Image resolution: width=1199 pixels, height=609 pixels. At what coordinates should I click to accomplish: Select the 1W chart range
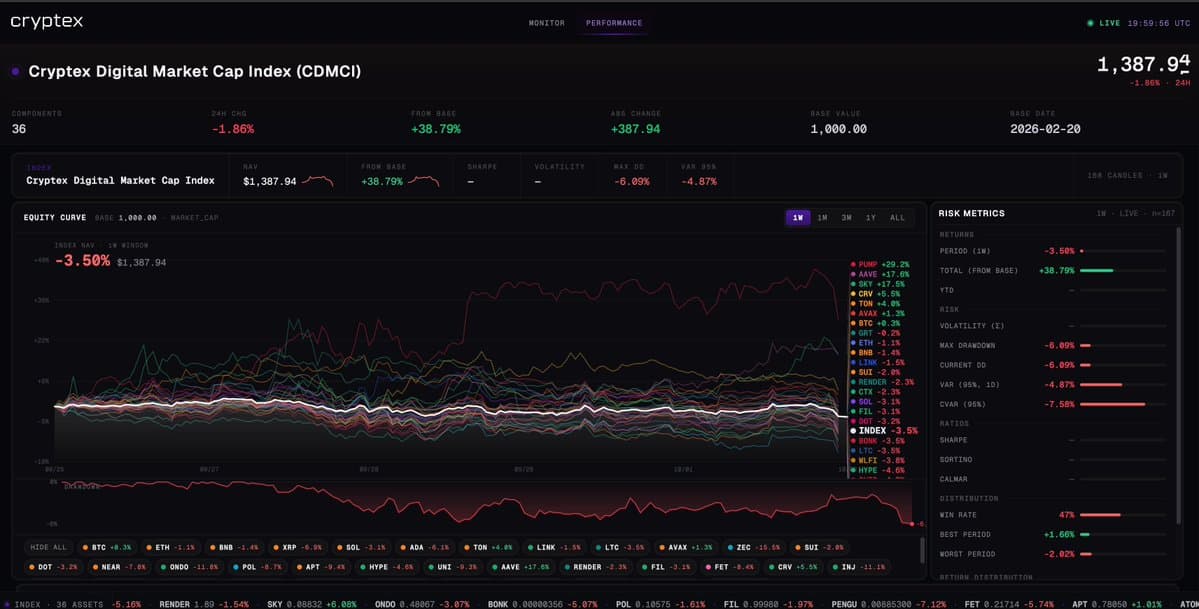point(798,218)
